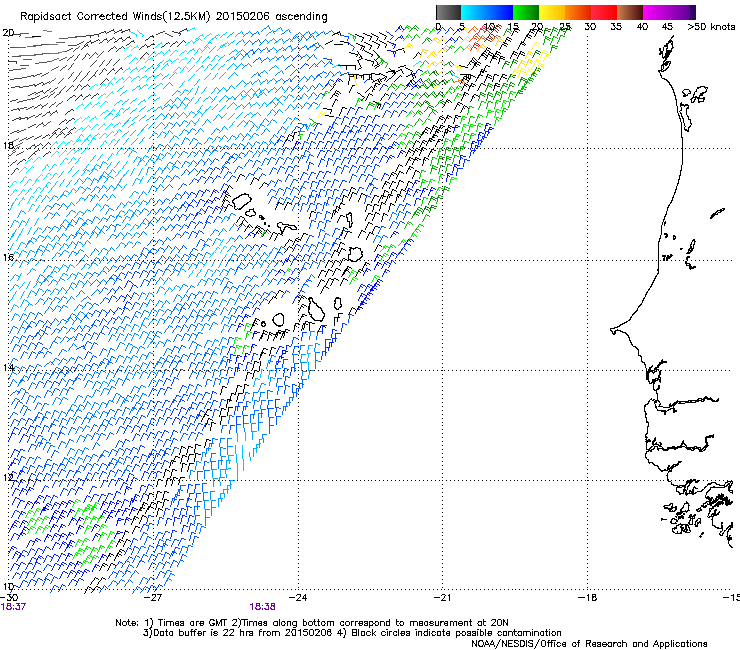Click the note 'Data buffer is 22 hrs from 20150206'

242,633
